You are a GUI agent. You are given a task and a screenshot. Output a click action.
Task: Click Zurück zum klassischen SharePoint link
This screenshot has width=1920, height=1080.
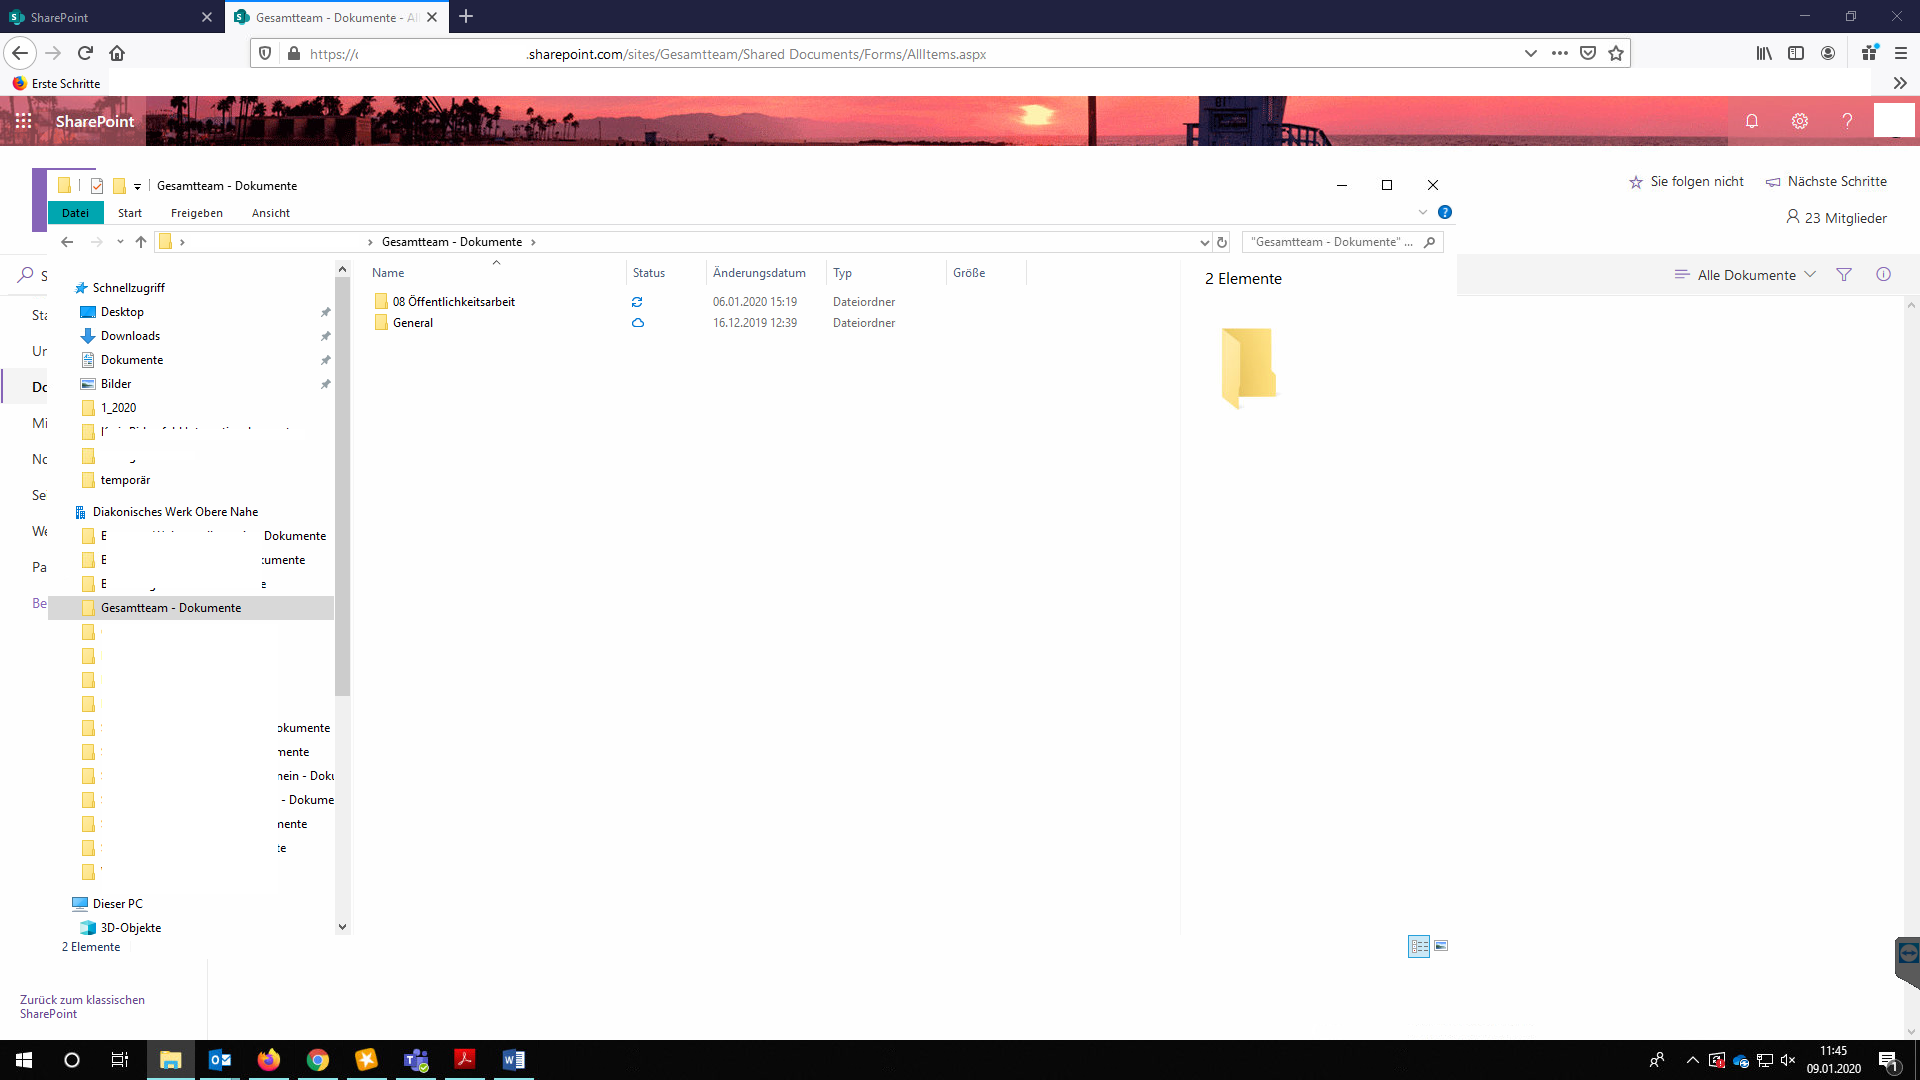click(x=82, y=1006)
